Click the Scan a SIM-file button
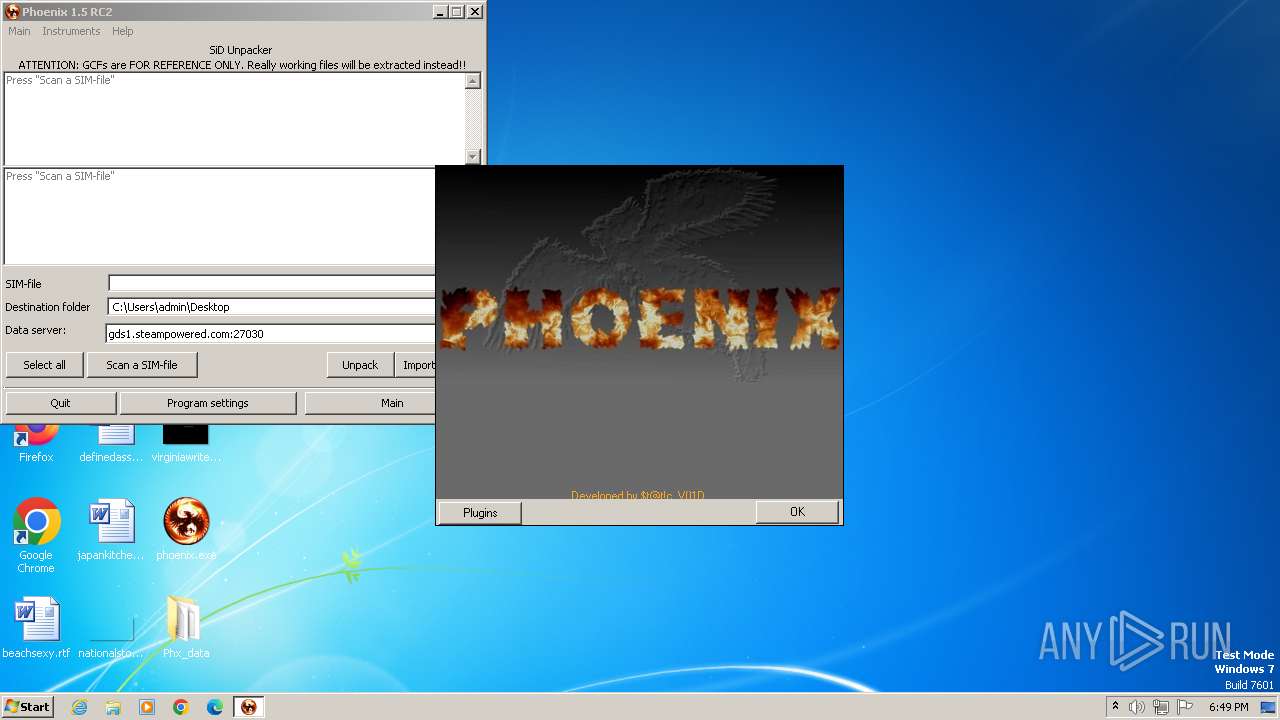 [x=142, y=365]
